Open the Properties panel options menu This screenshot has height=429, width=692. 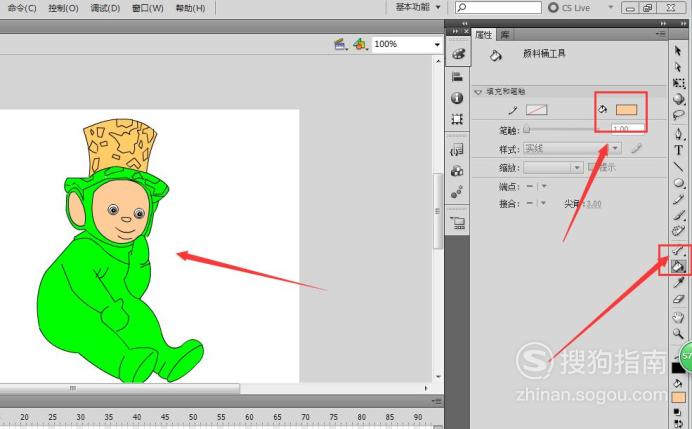click(661, 34)
